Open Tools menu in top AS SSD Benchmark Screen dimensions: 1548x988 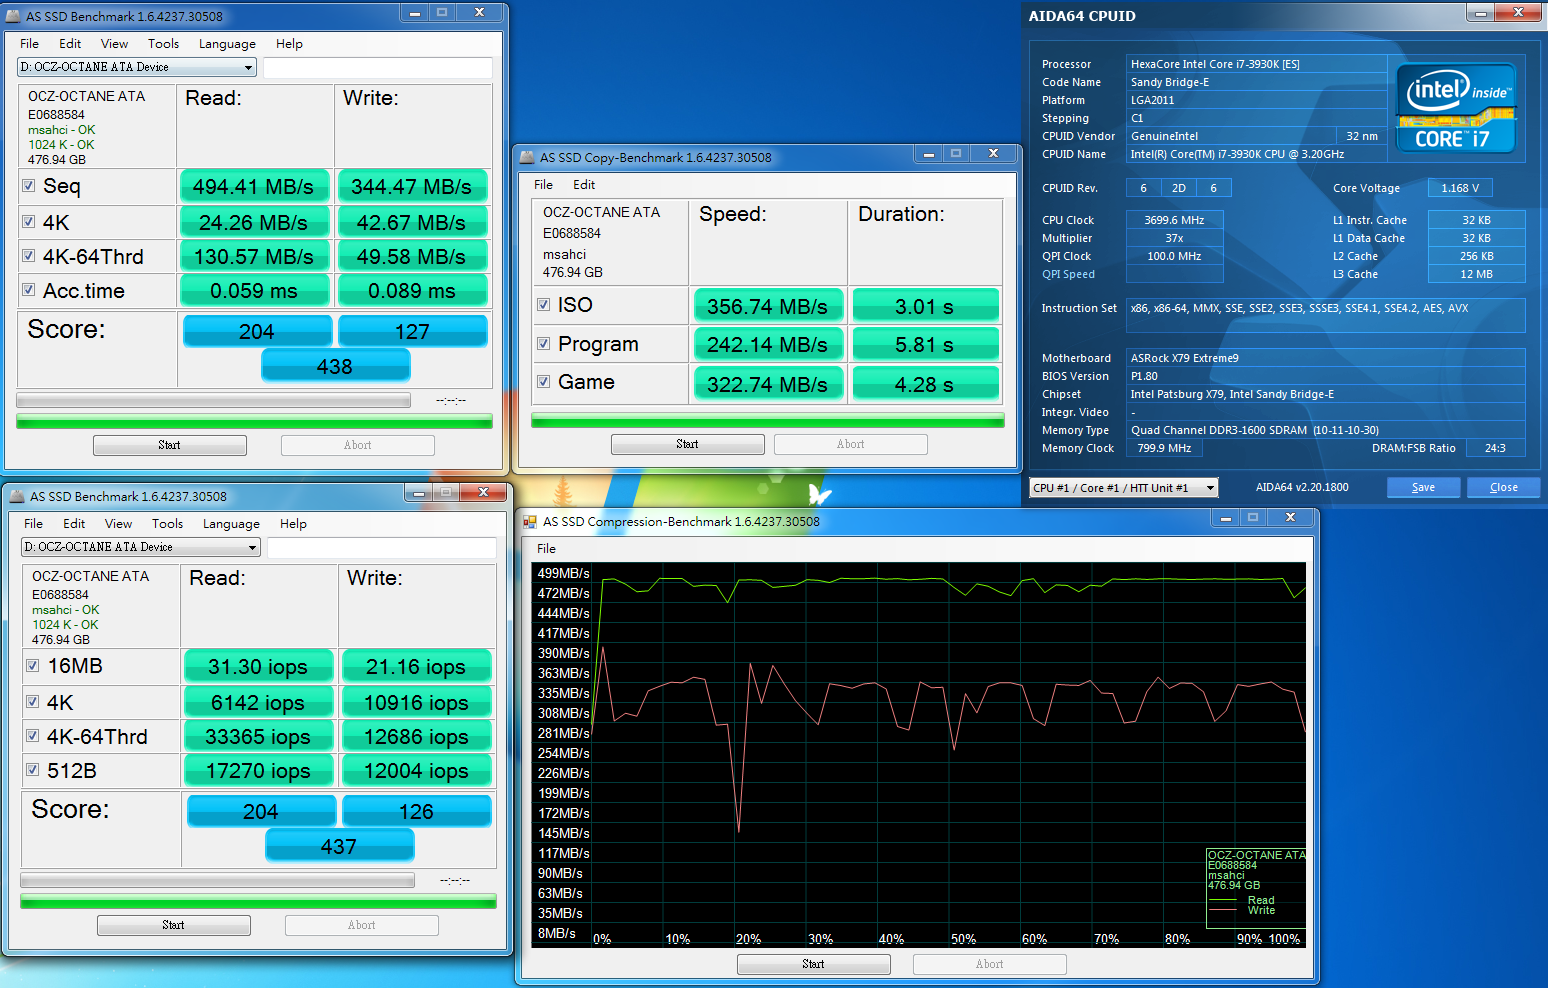pos(163,43)
